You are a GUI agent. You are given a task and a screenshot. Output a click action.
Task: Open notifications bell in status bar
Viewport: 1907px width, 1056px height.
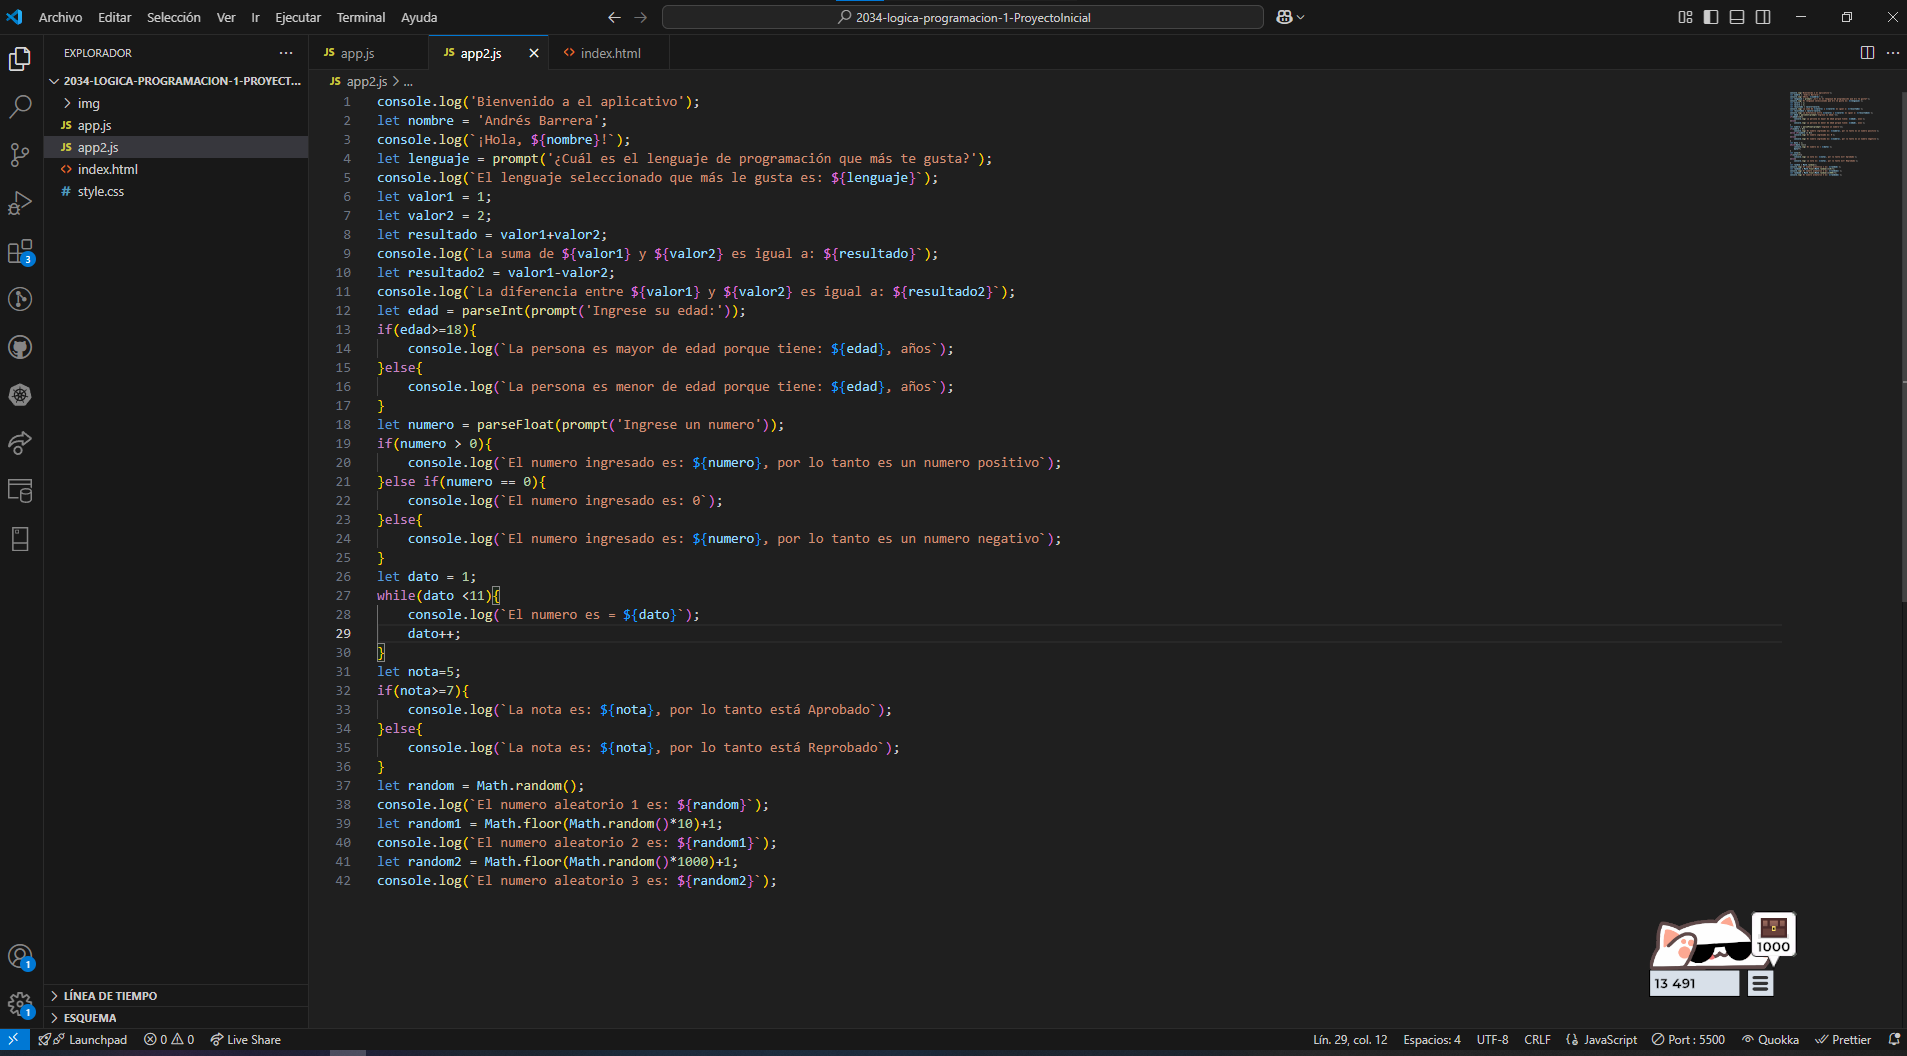[x=1894, y=1040]
